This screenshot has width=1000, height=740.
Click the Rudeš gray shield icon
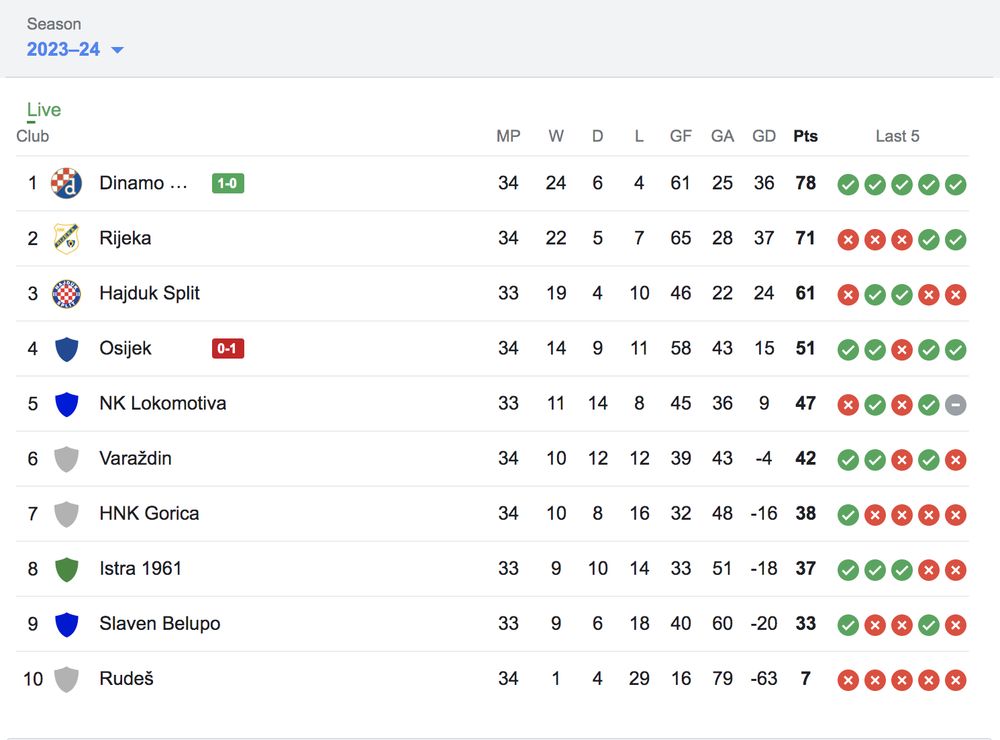point(66,679)
